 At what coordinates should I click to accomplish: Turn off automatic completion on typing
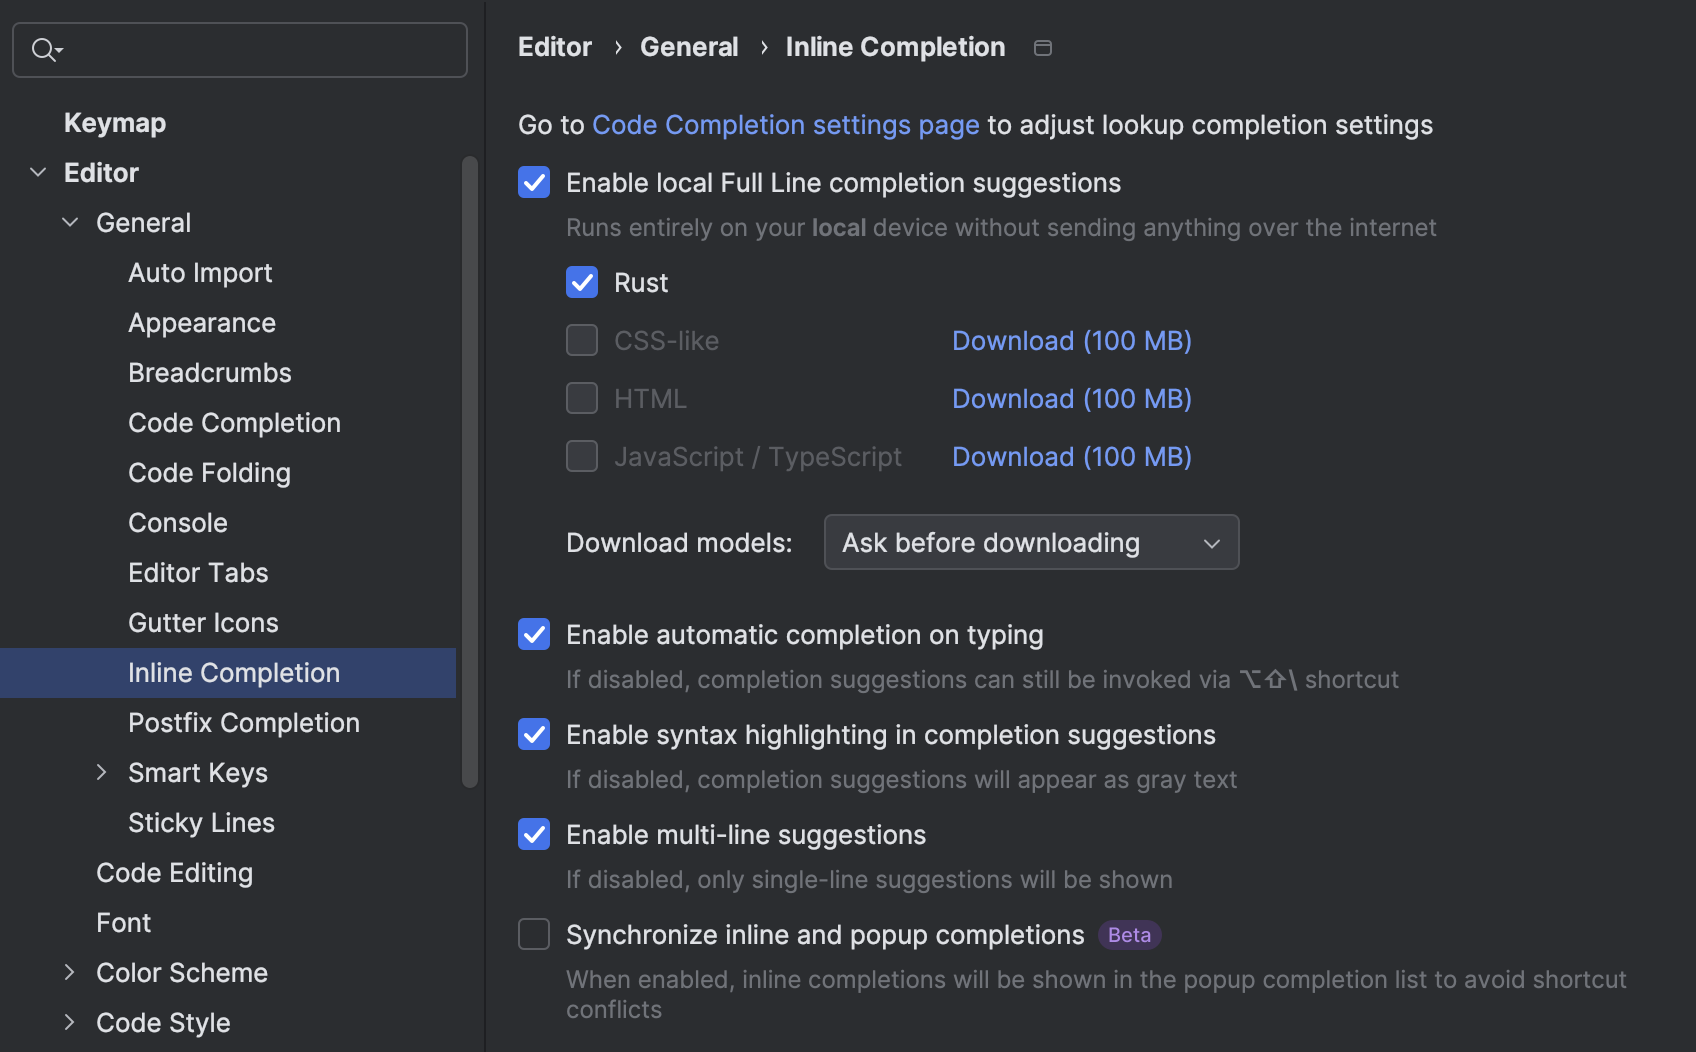tap(534, 635)
